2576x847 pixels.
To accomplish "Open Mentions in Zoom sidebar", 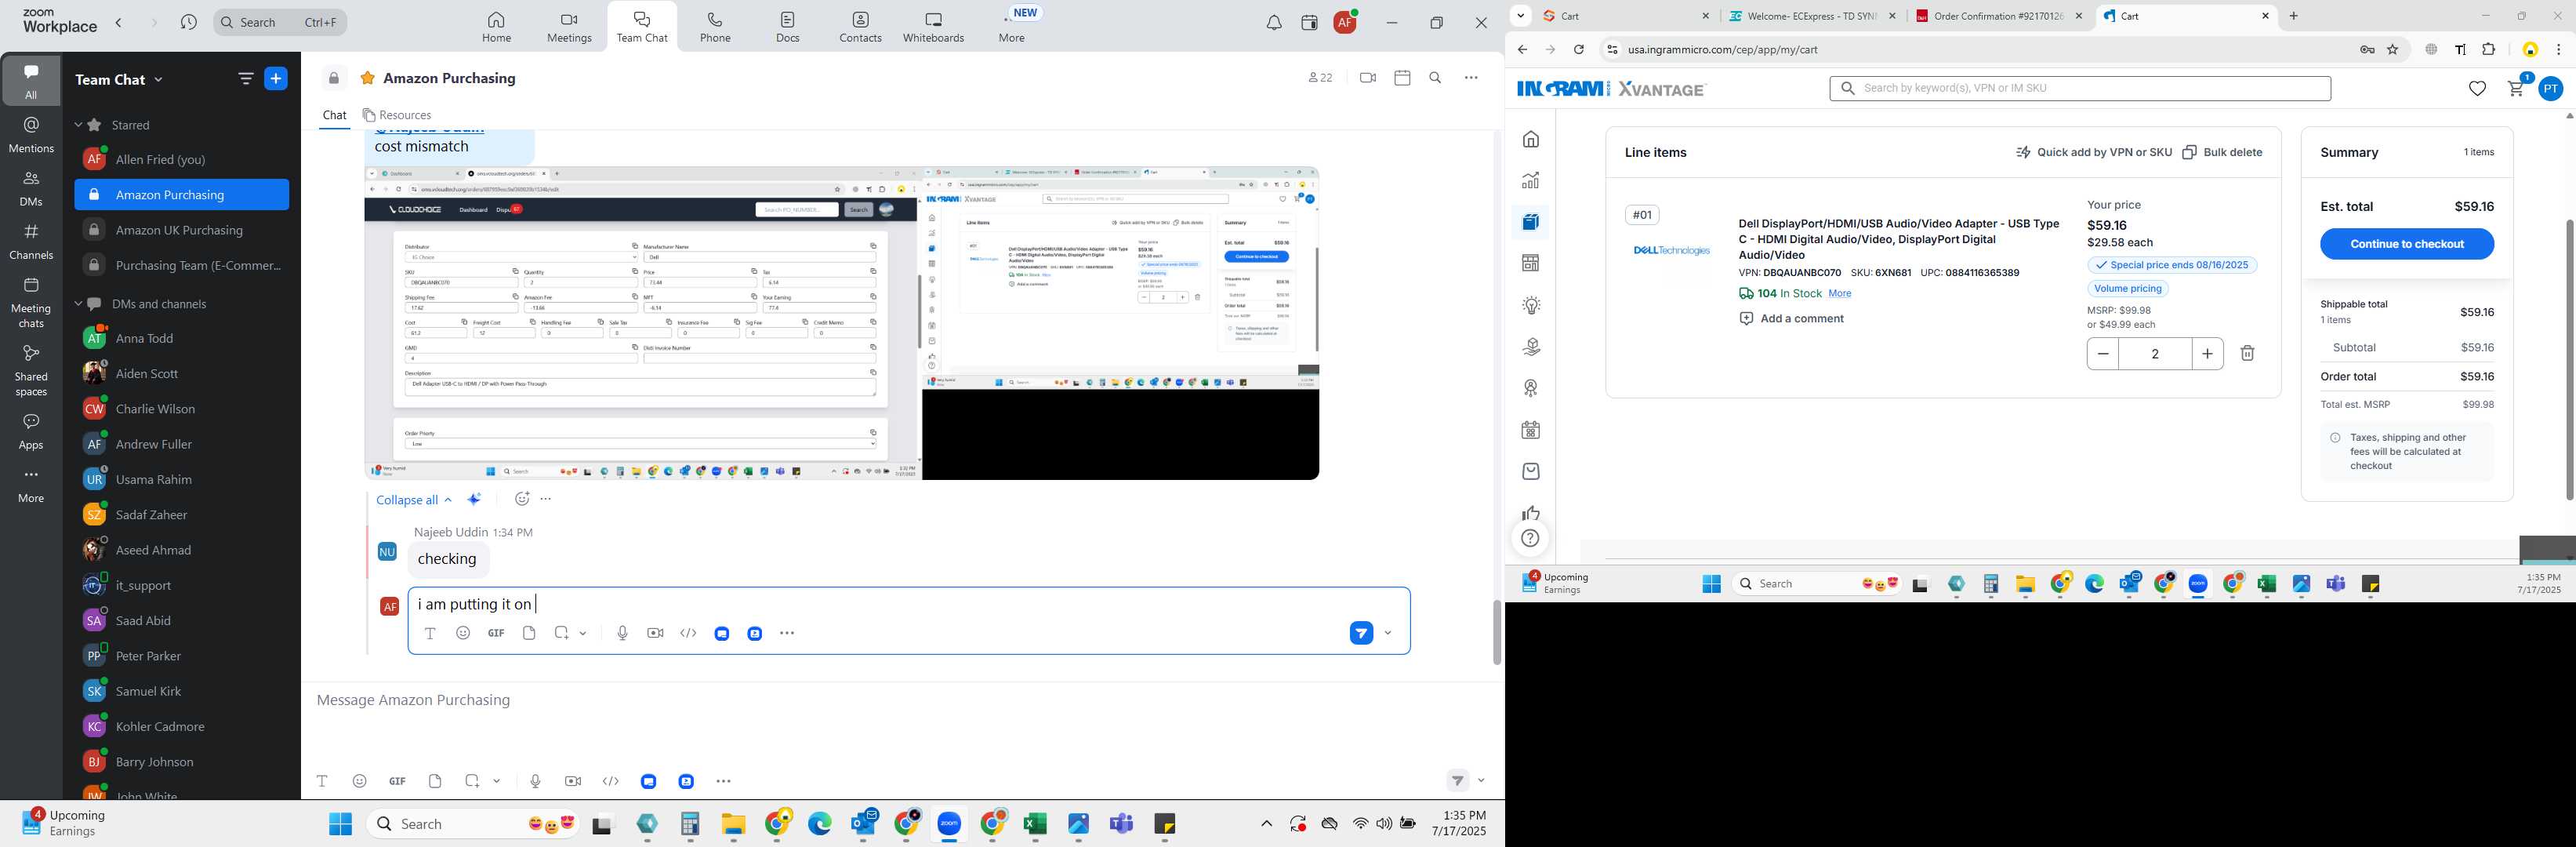I will pos(31,134).
